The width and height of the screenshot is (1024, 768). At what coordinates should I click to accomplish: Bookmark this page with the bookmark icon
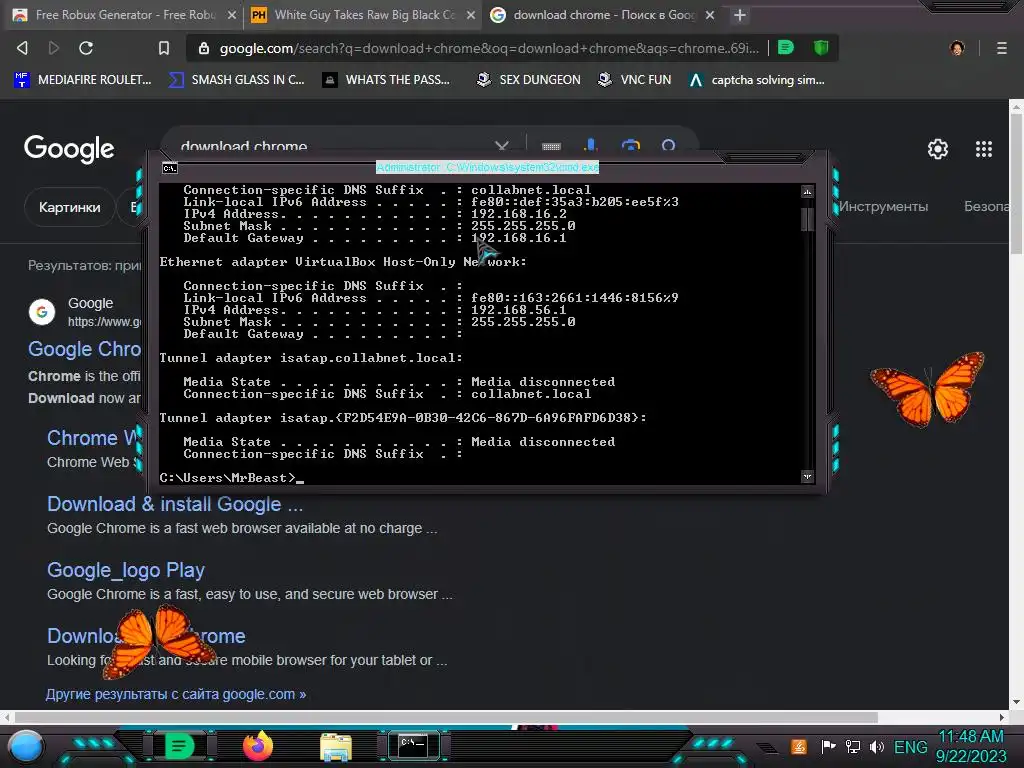click(164, 48)
